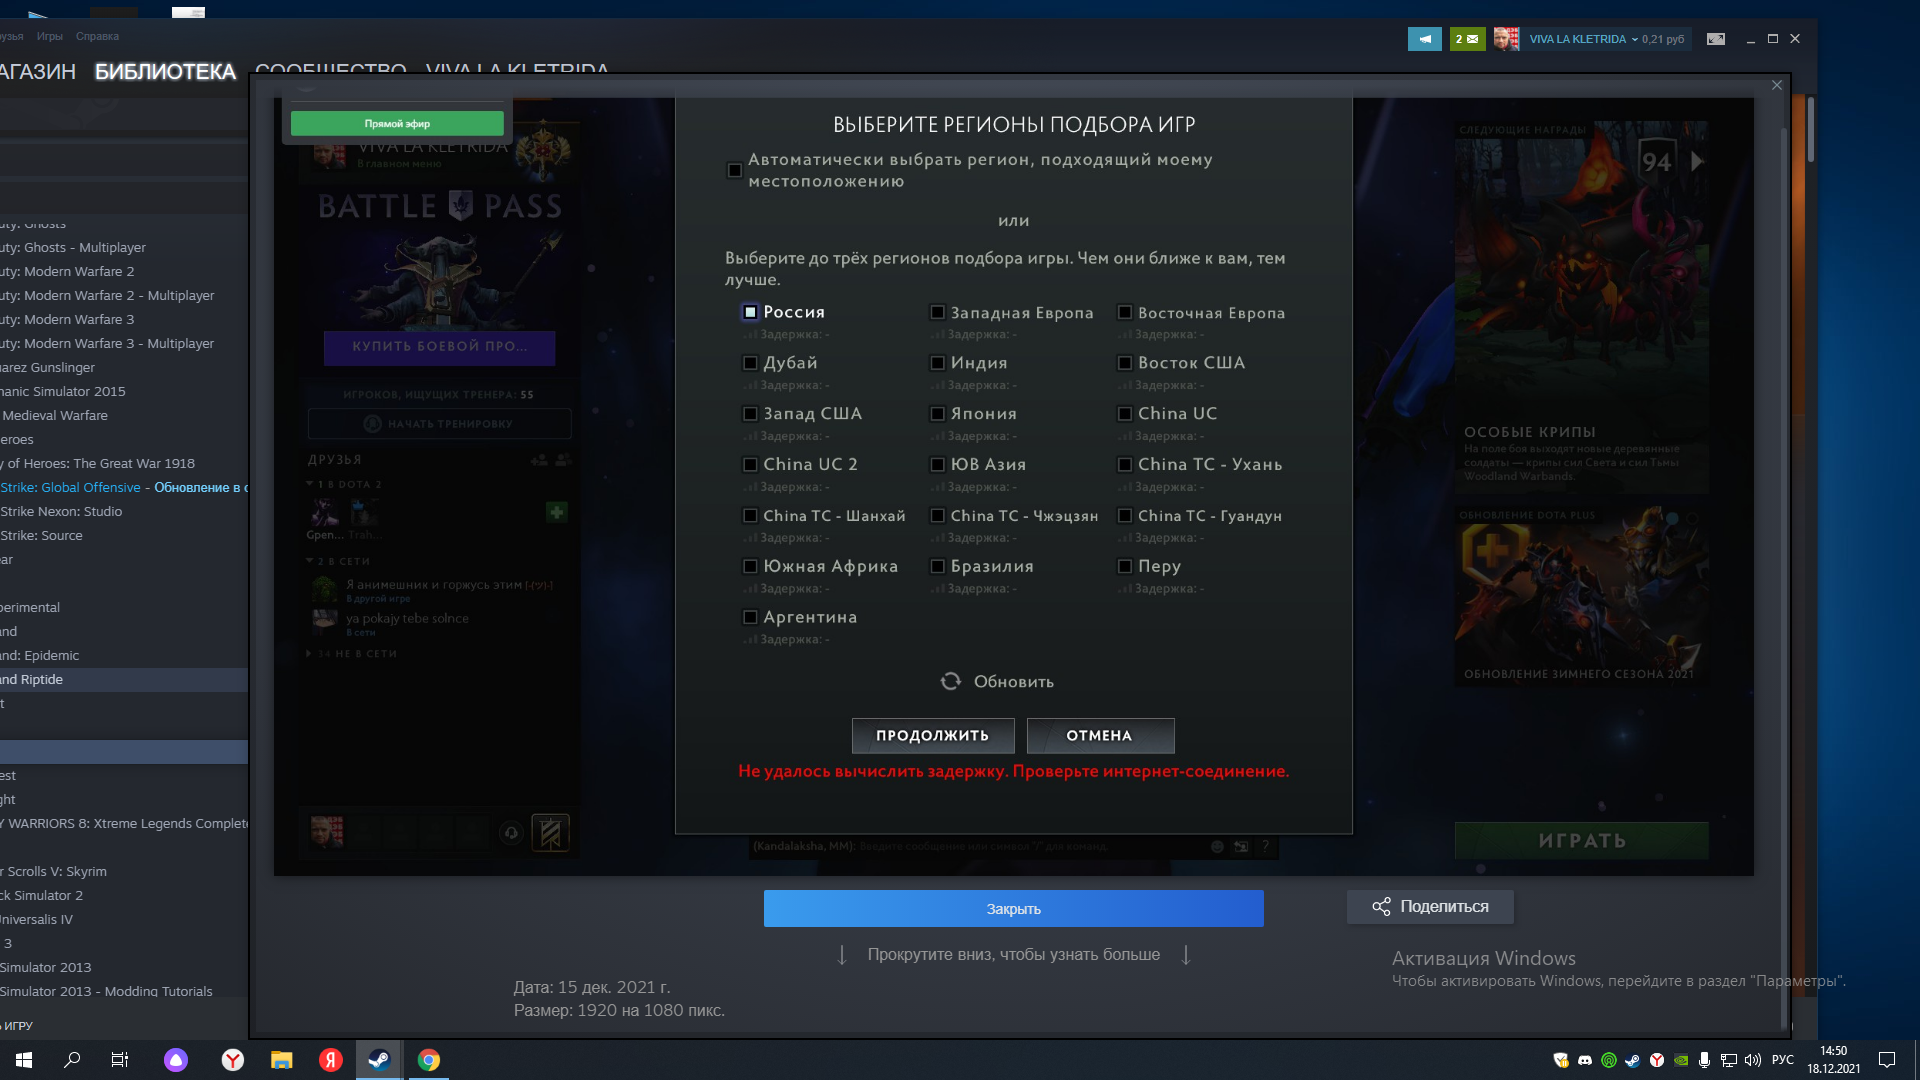Image resolution: width=1920 pixels, height=1080 pixels.
Task: Open the volume icon in the system tray
Action: tap(1752, 1060)
